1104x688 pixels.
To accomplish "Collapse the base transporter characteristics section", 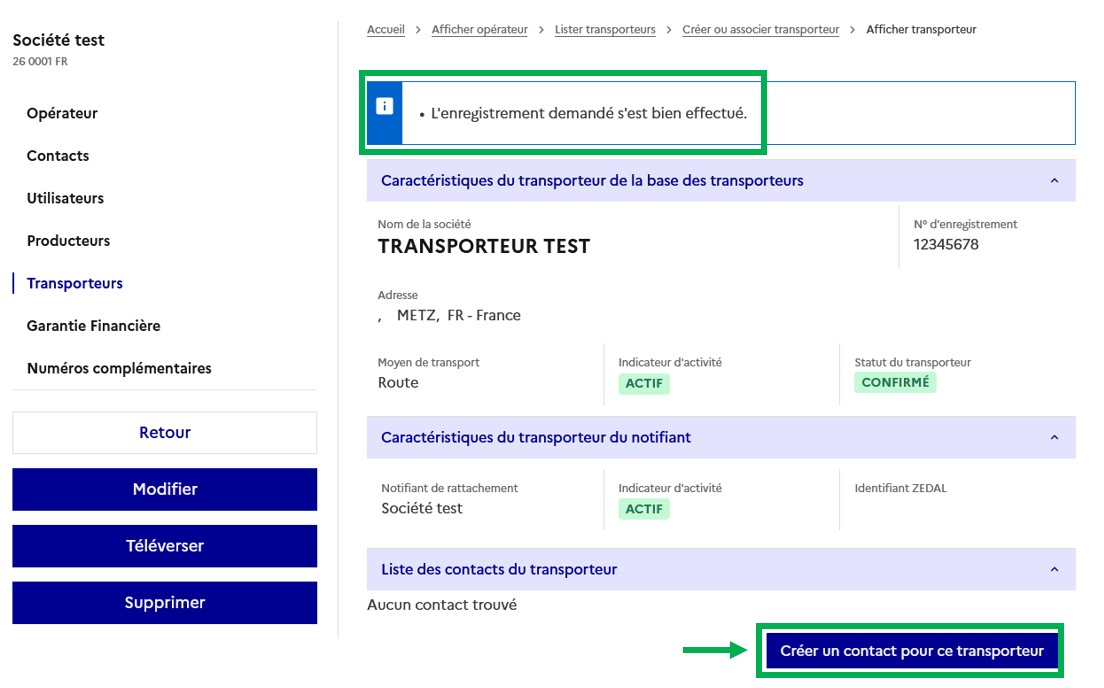I will coord(1053,181).
